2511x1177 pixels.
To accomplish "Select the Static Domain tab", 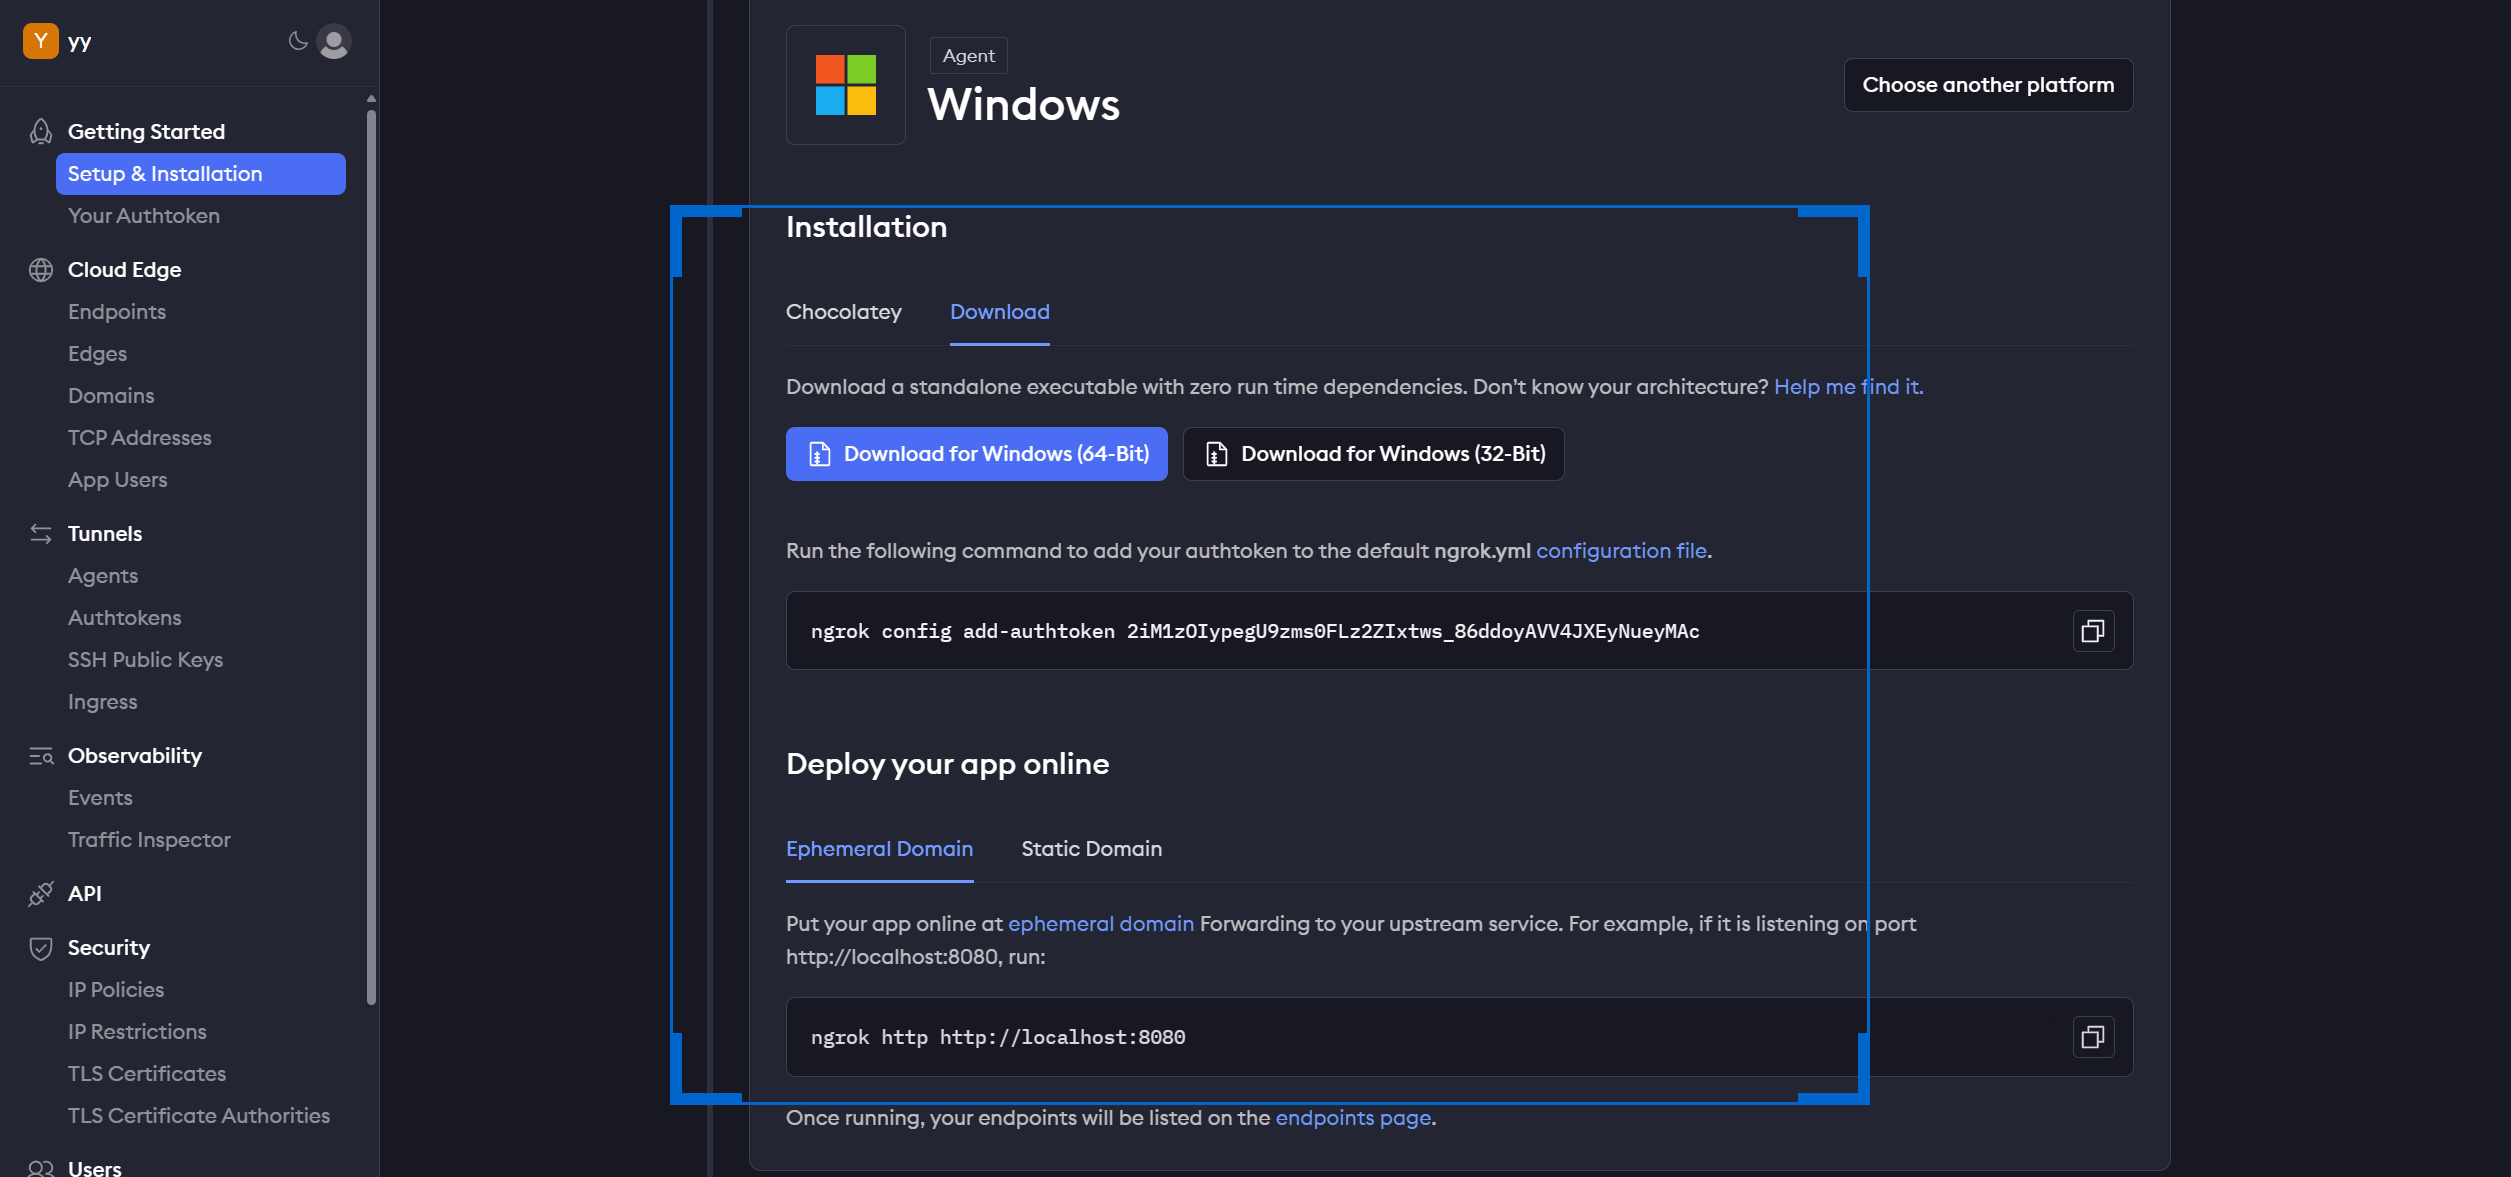I will (x=1091, y=849).
